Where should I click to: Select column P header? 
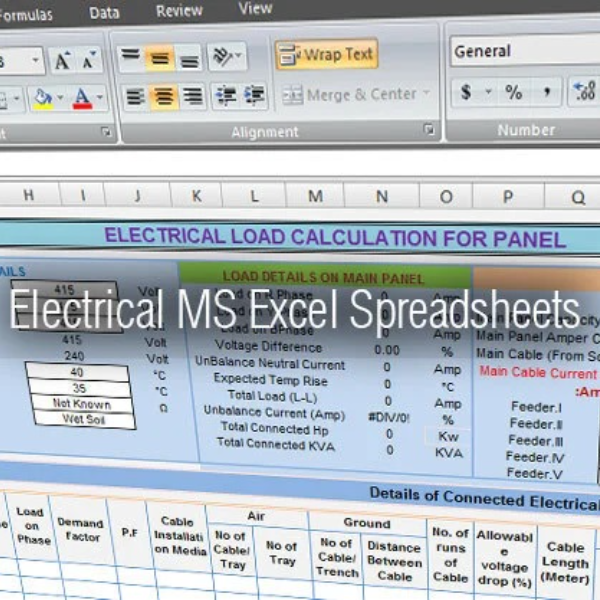click(x=508, y=197)
